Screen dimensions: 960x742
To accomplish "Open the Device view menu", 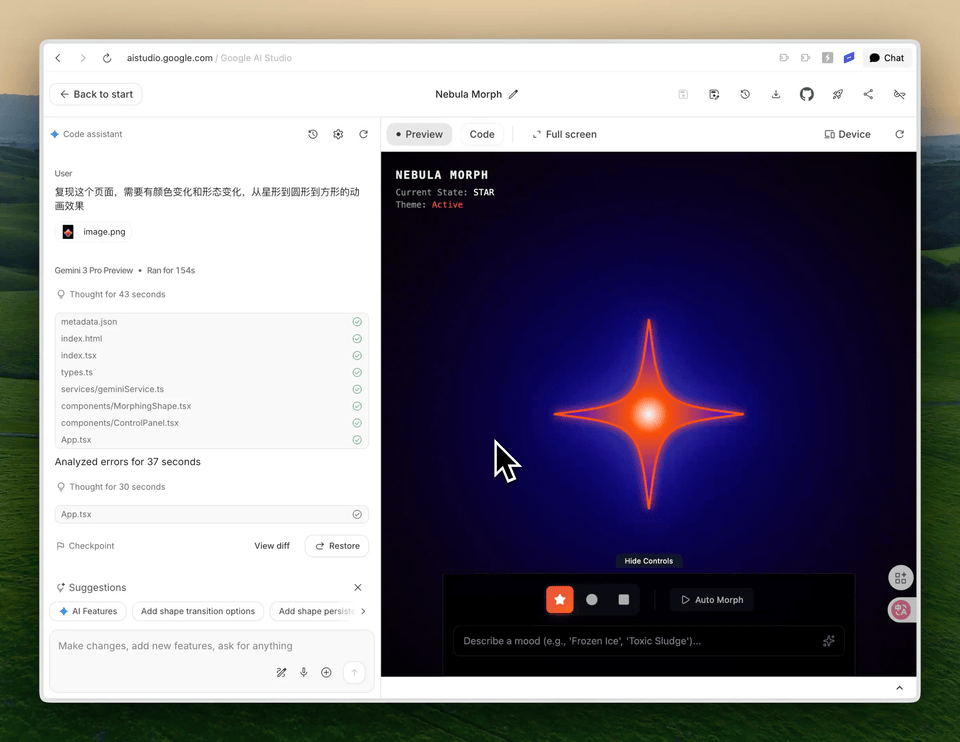I will point(846,133).
